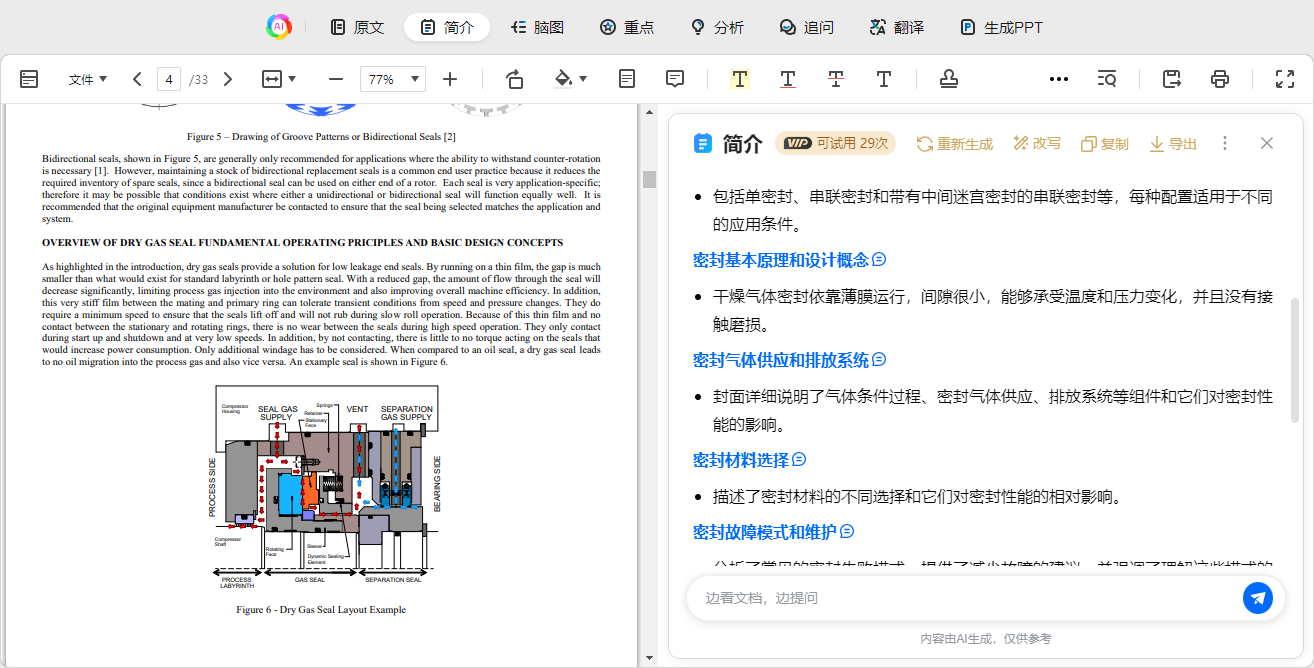Open the more options ellipsis toolbar
The width and height of the screenshot is (1314, 668).
tap(1059, 79)
